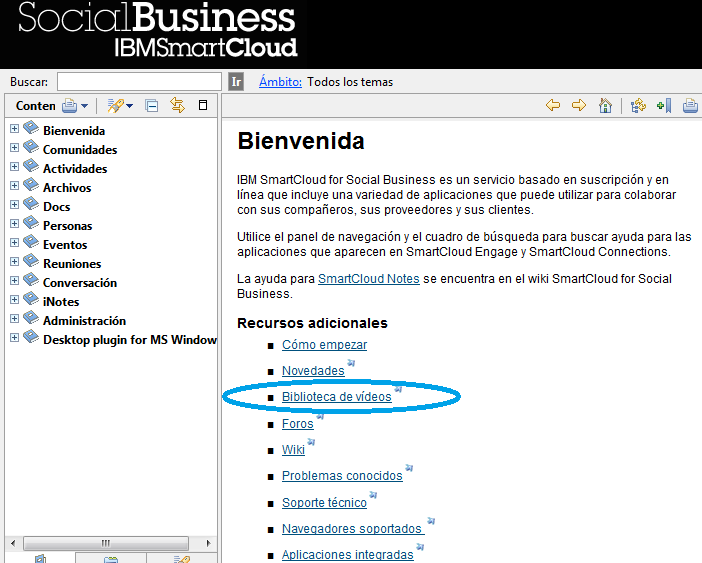Open the SmartCloud Notes link

(368, 279)
